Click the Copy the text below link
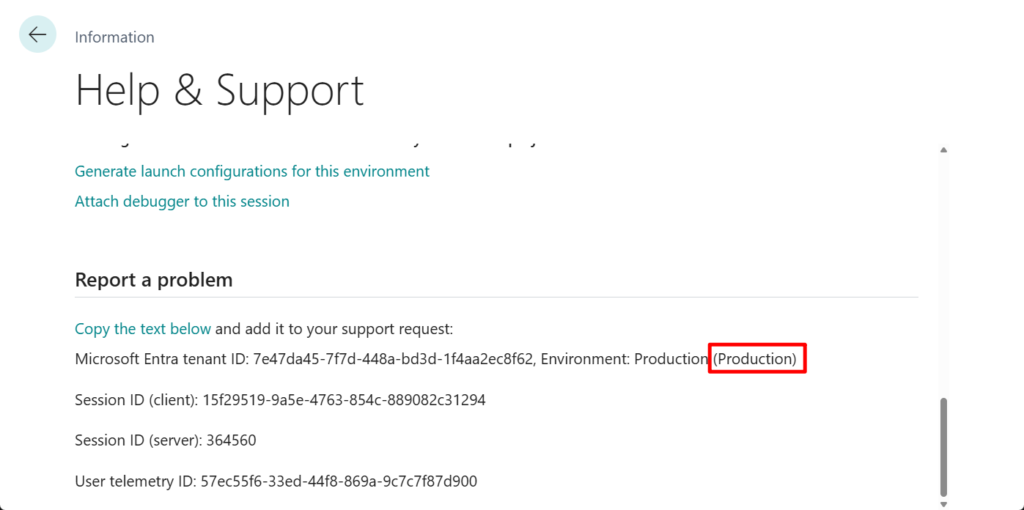The width and height of the screenshot is (1024, 510). pyautogui.click(x=143, y=328)
